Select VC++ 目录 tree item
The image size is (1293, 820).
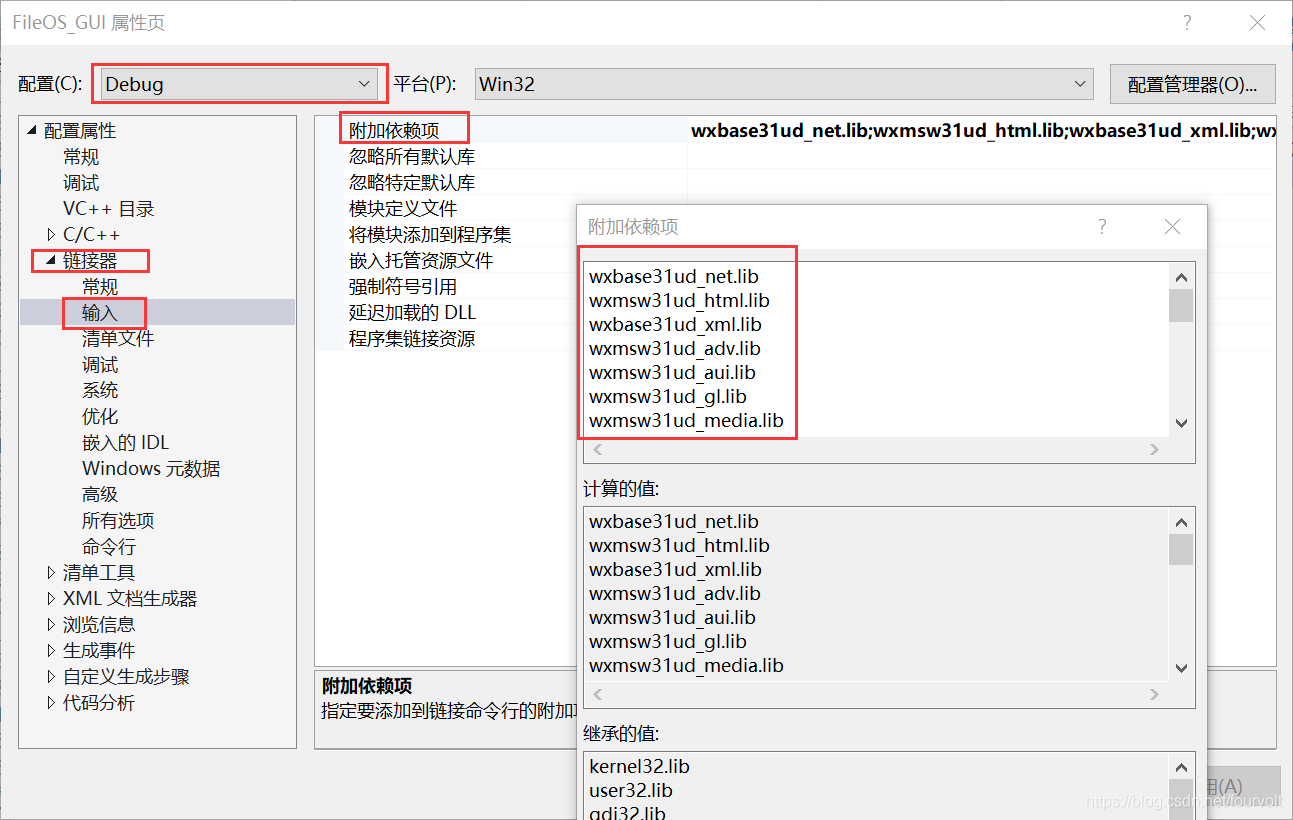tap(109, 209)
